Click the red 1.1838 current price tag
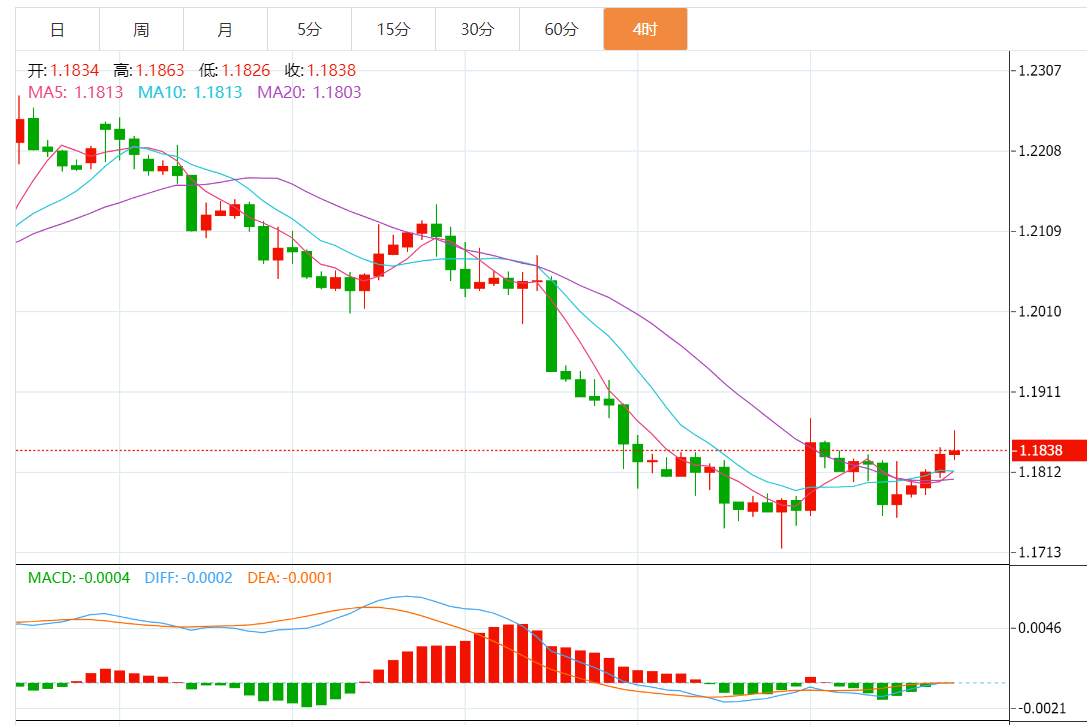1087x725 pixels. [x=1047, y=450]
